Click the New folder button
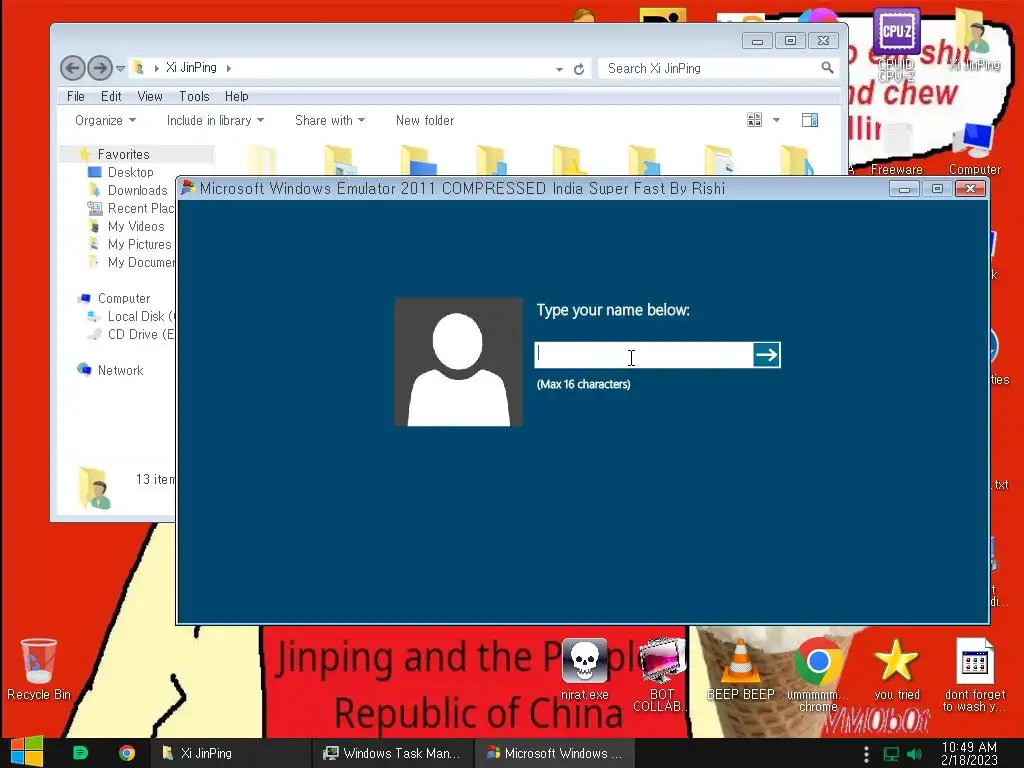 click(x=424, y=120)
